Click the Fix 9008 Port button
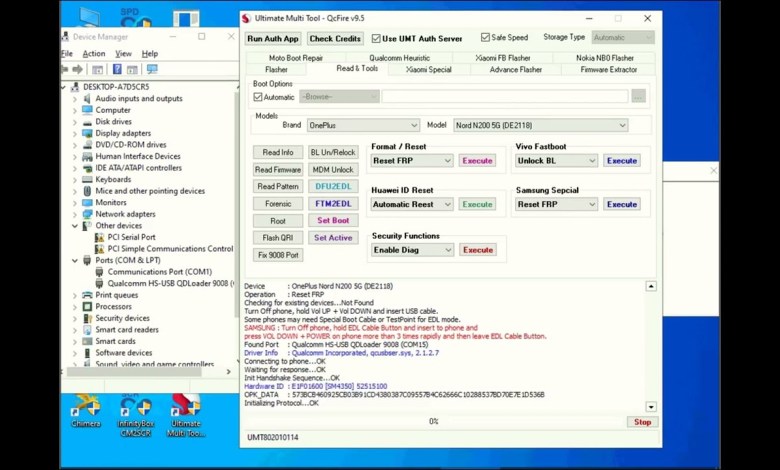 tap(278, 255)
